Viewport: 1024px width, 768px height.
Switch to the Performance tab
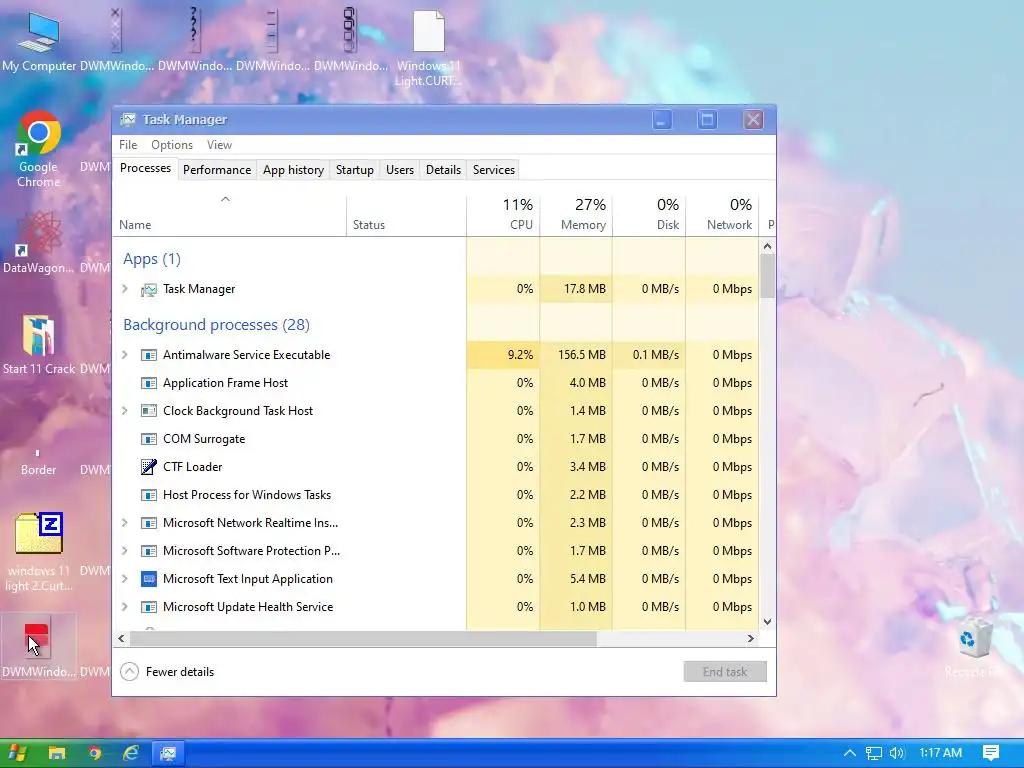pos(217,170)
